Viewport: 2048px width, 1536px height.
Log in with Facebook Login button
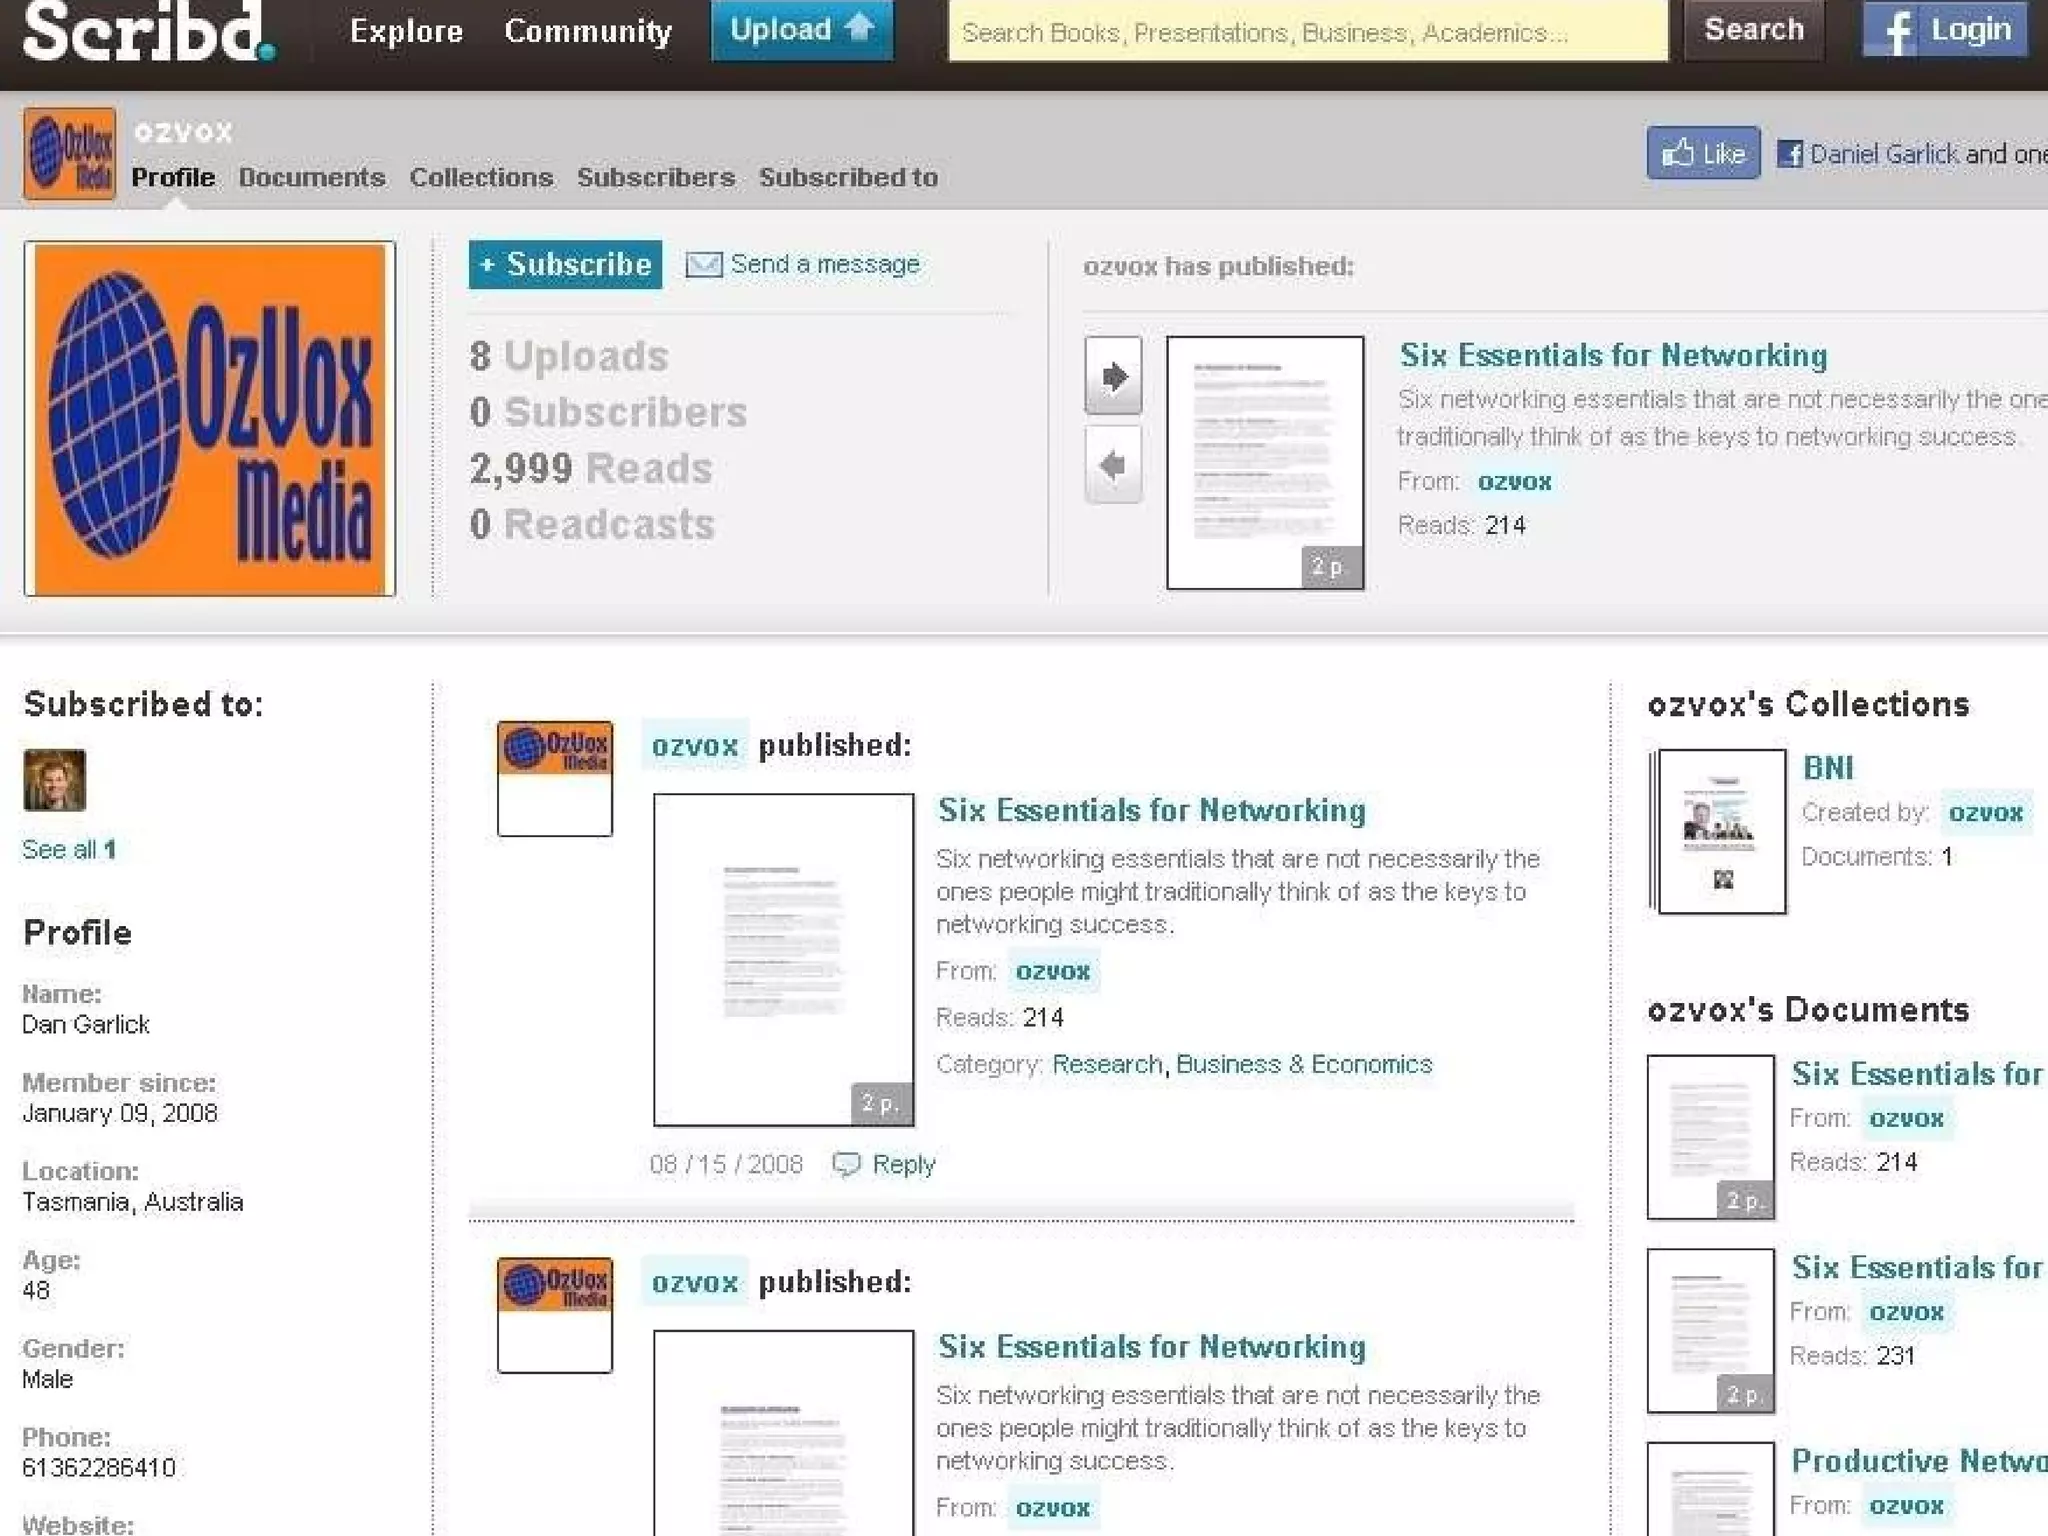1945,30
